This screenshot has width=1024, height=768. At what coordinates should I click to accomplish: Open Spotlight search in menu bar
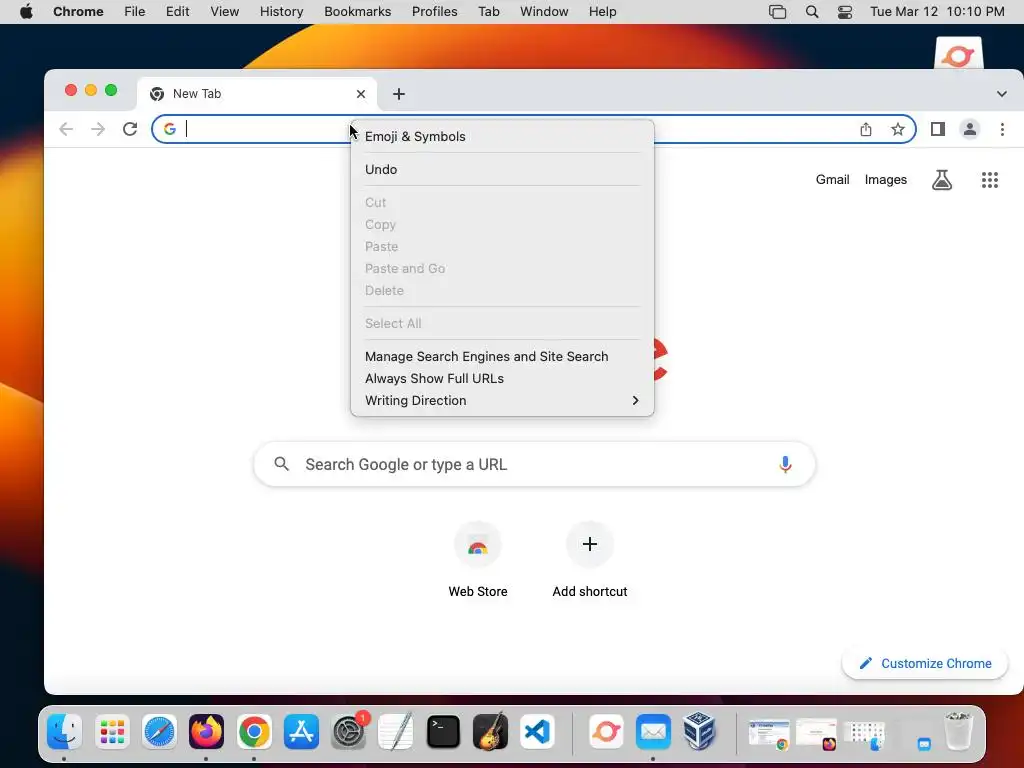tap(812, 12)
